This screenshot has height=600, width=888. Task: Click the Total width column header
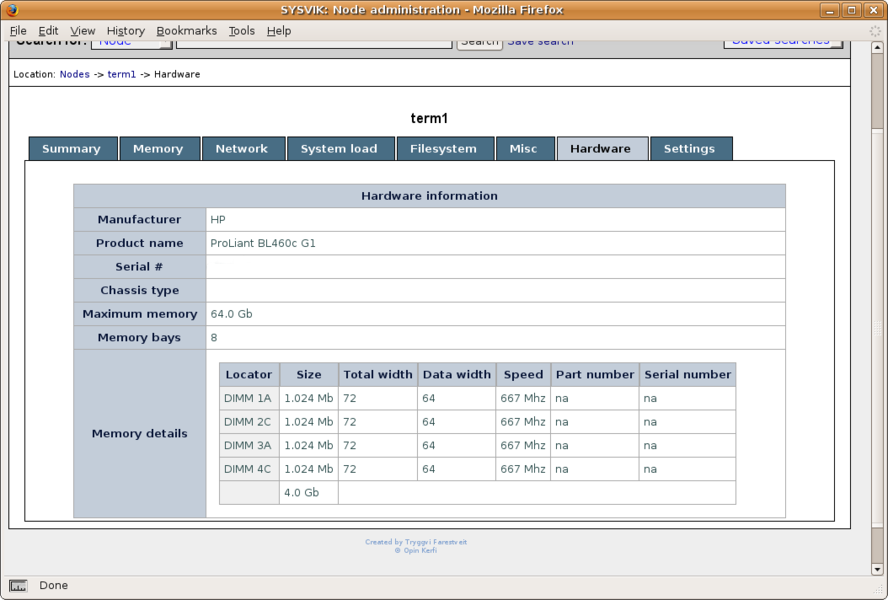378,375
